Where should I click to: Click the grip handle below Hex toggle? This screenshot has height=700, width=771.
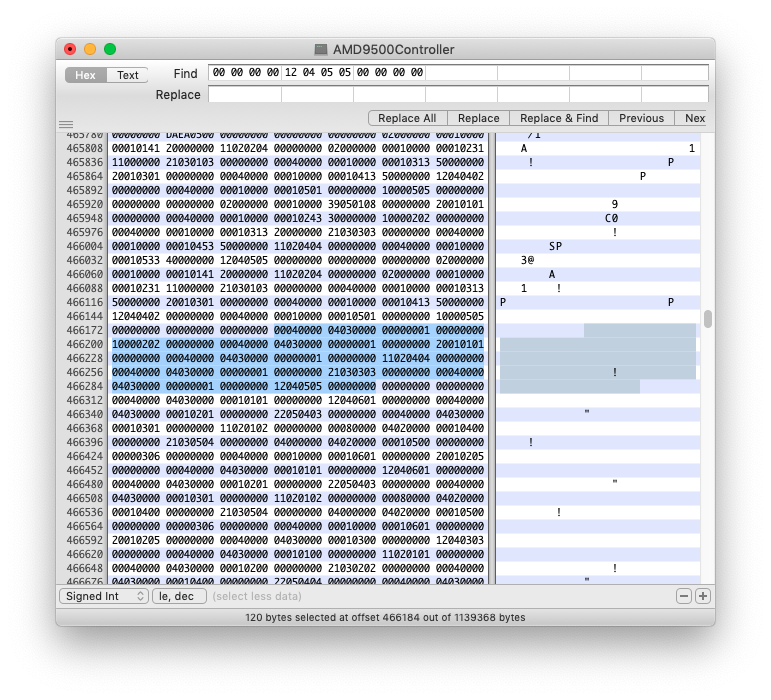pyautogui.click(x=66, y=124)
